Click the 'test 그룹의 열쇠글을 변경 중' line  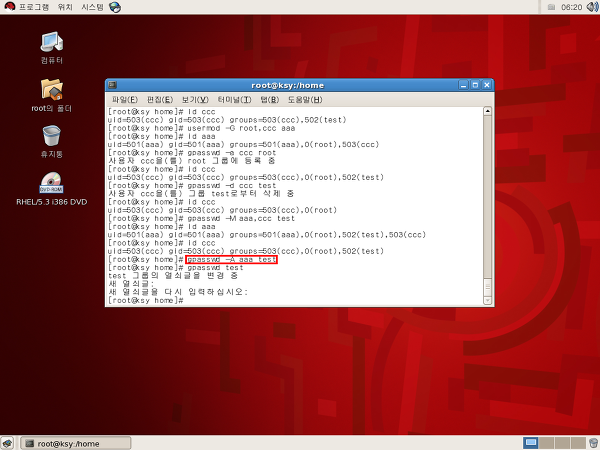[173, 276]
